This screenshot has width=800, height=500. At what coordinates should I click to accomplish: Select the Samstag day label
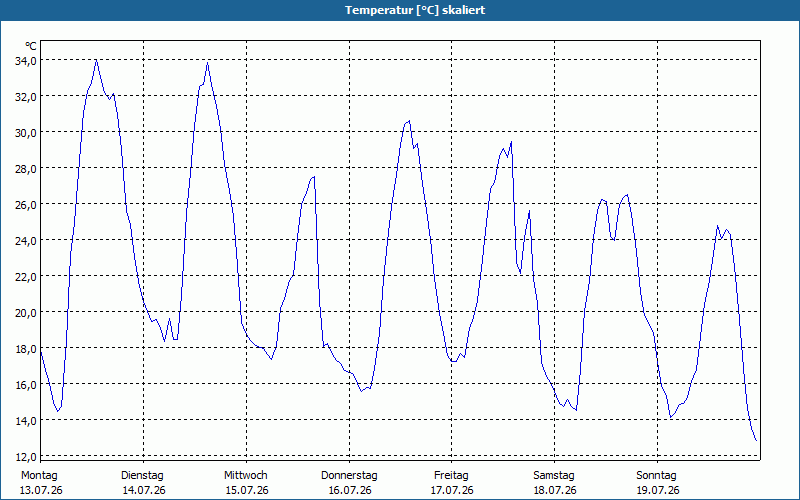tap(554, 476)
